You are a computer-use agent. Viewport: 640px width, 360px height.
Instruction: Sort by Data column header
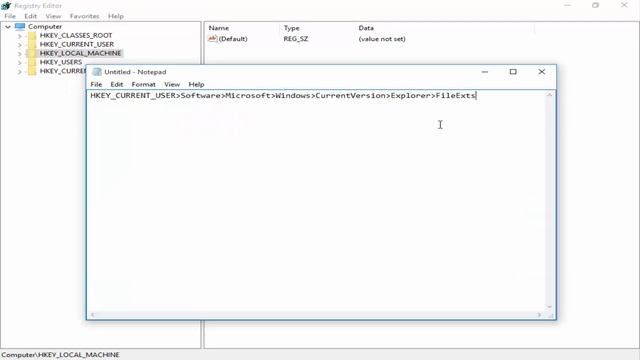366,28
